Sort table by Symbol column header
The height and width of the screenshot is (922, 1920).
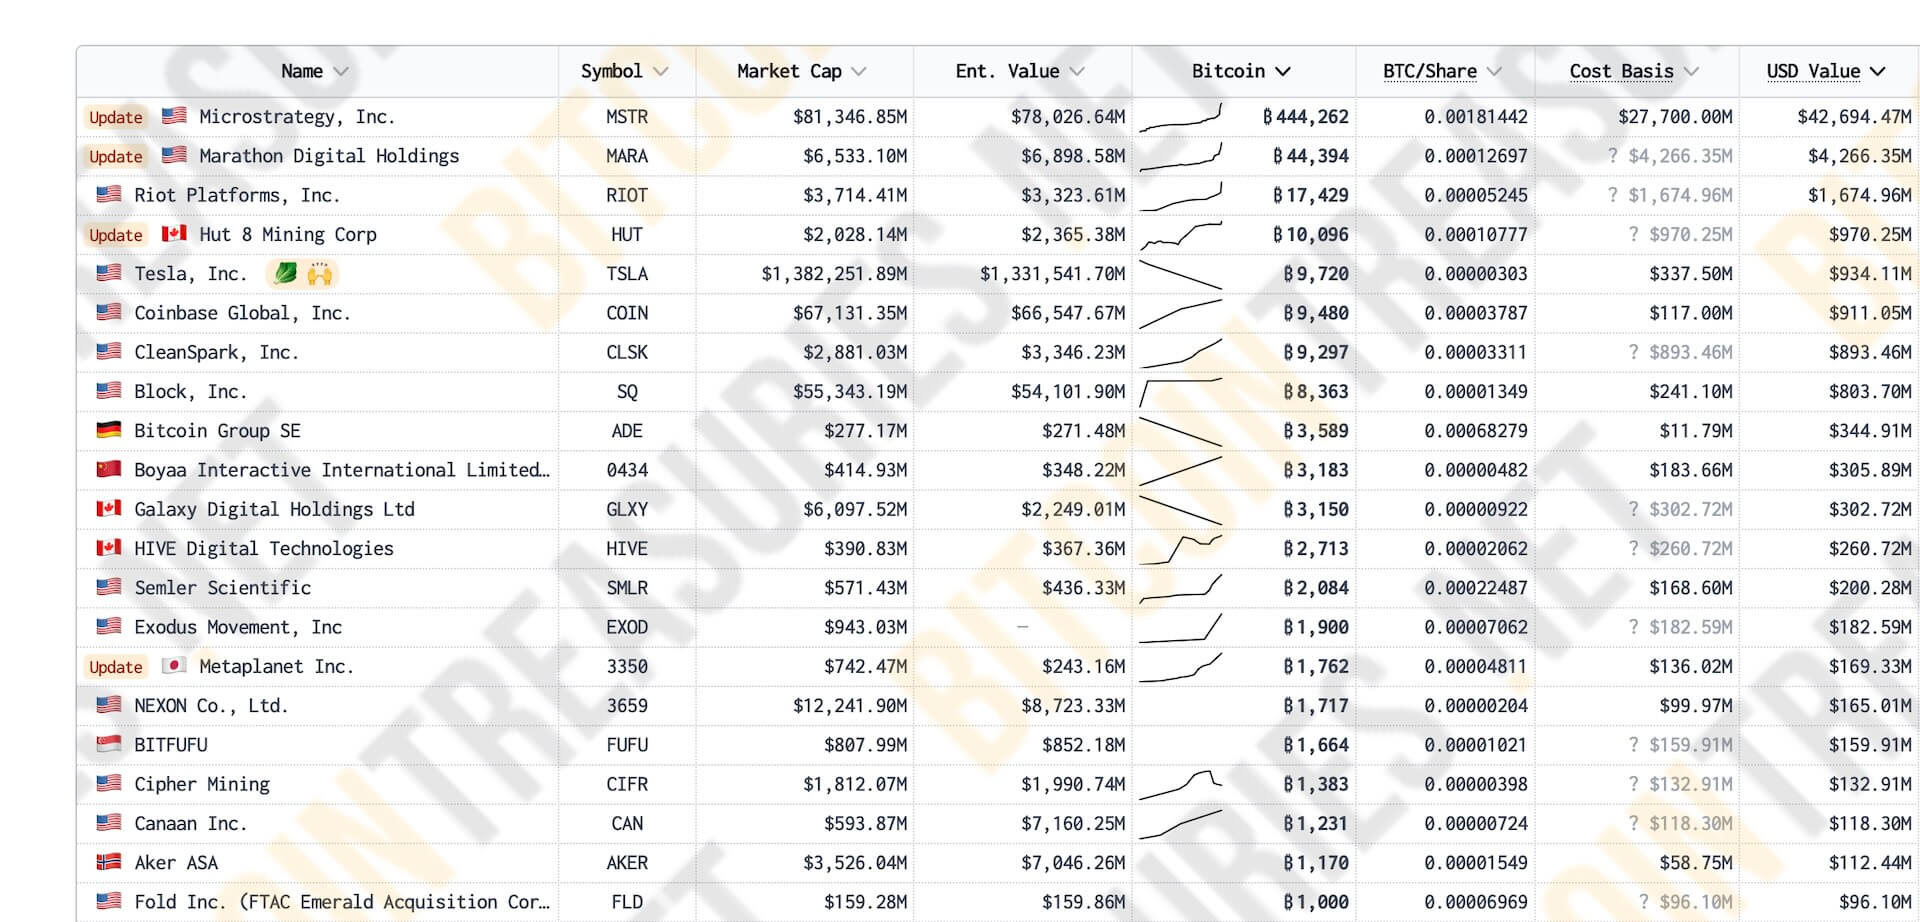624,71
